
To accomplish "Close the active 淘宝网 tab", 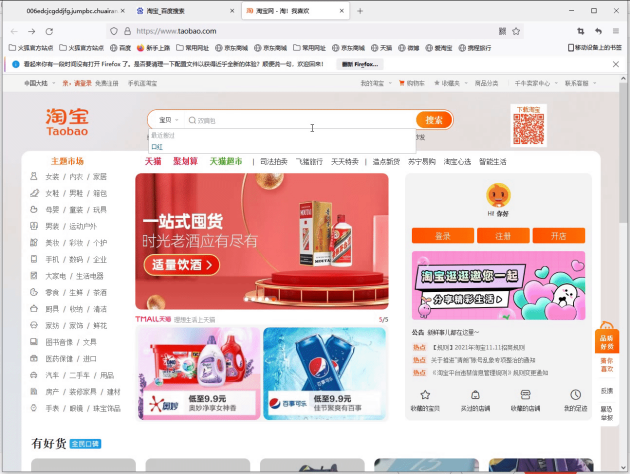I will (x=342, y=11).
